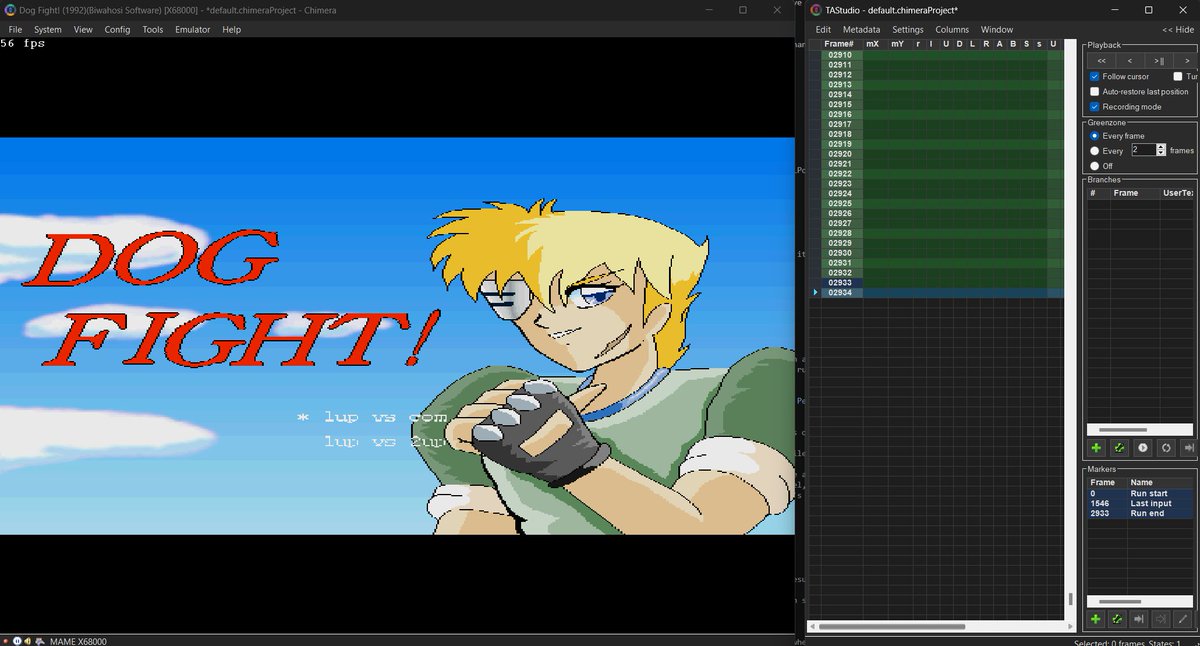Click the Branches Frame column header

(x=1134, y=193)
